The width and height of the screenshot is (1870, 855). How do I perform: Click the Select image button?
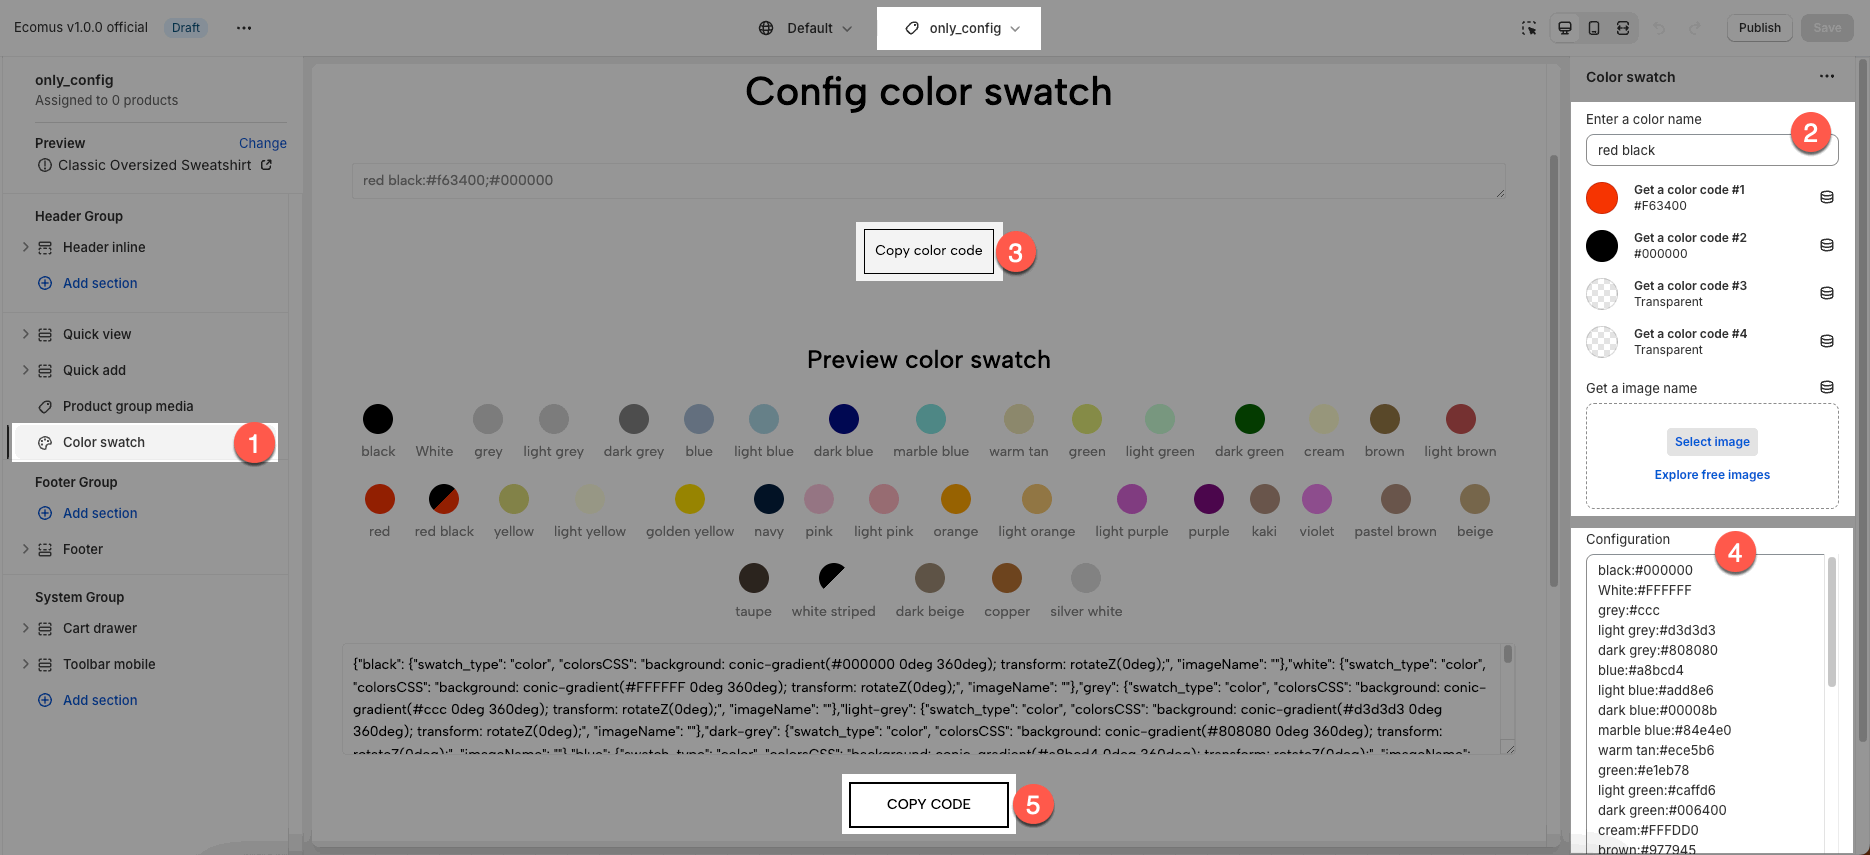[x=1712, y=442]
